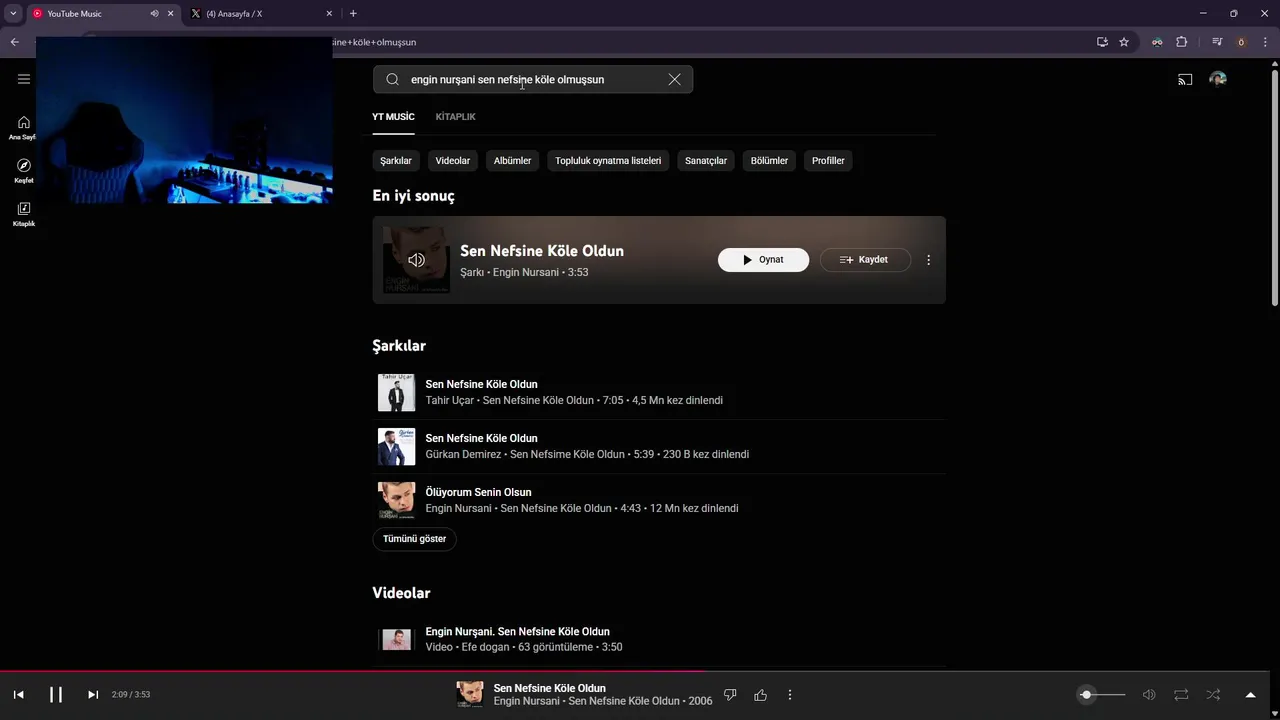Open more options for top result
The image size is (1280, 720).
928,260
